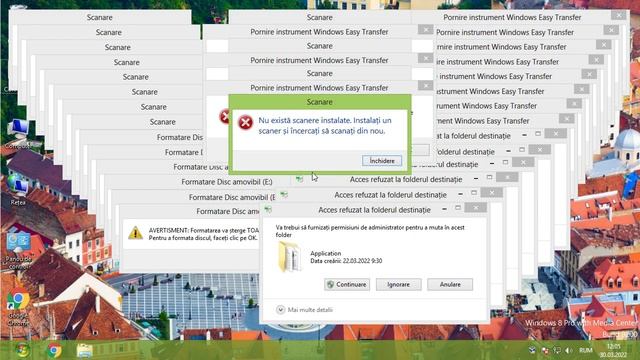Open the Computer desktop icon
This screenshot has width=640, height=360.
17,133
